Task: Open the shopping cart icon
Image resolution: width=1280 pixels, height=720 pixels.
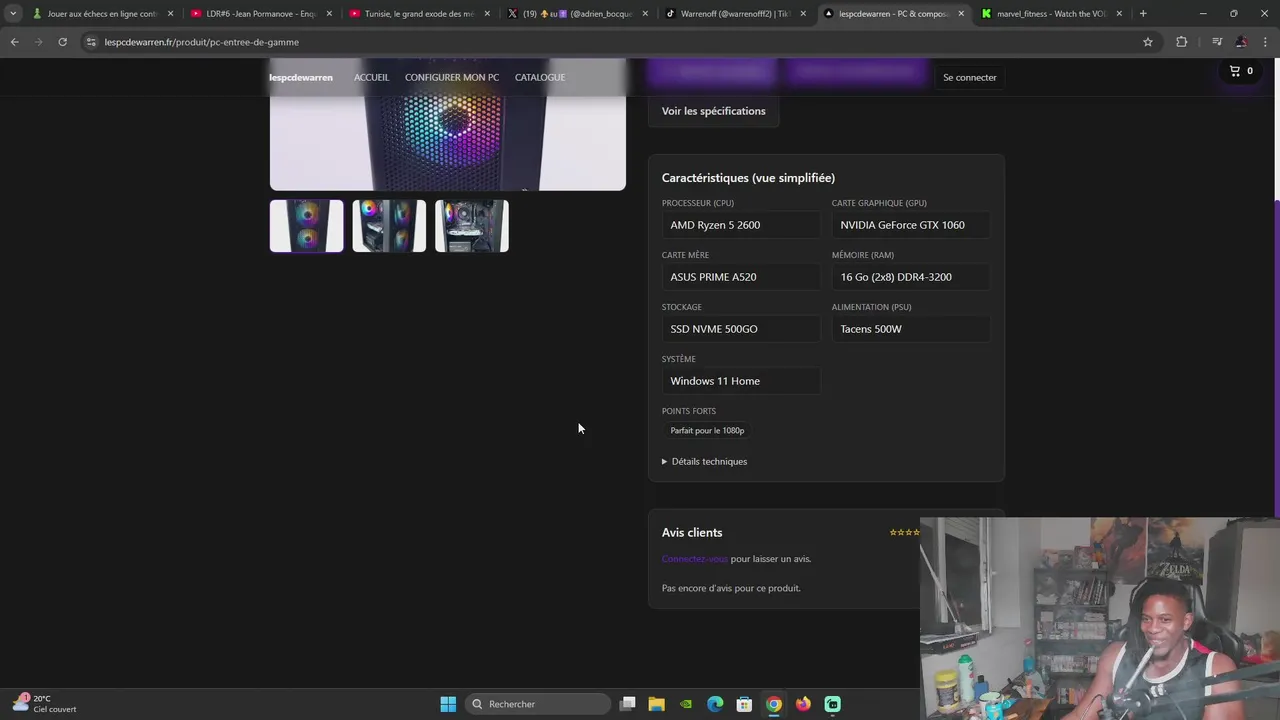Action: [1235, 71]
